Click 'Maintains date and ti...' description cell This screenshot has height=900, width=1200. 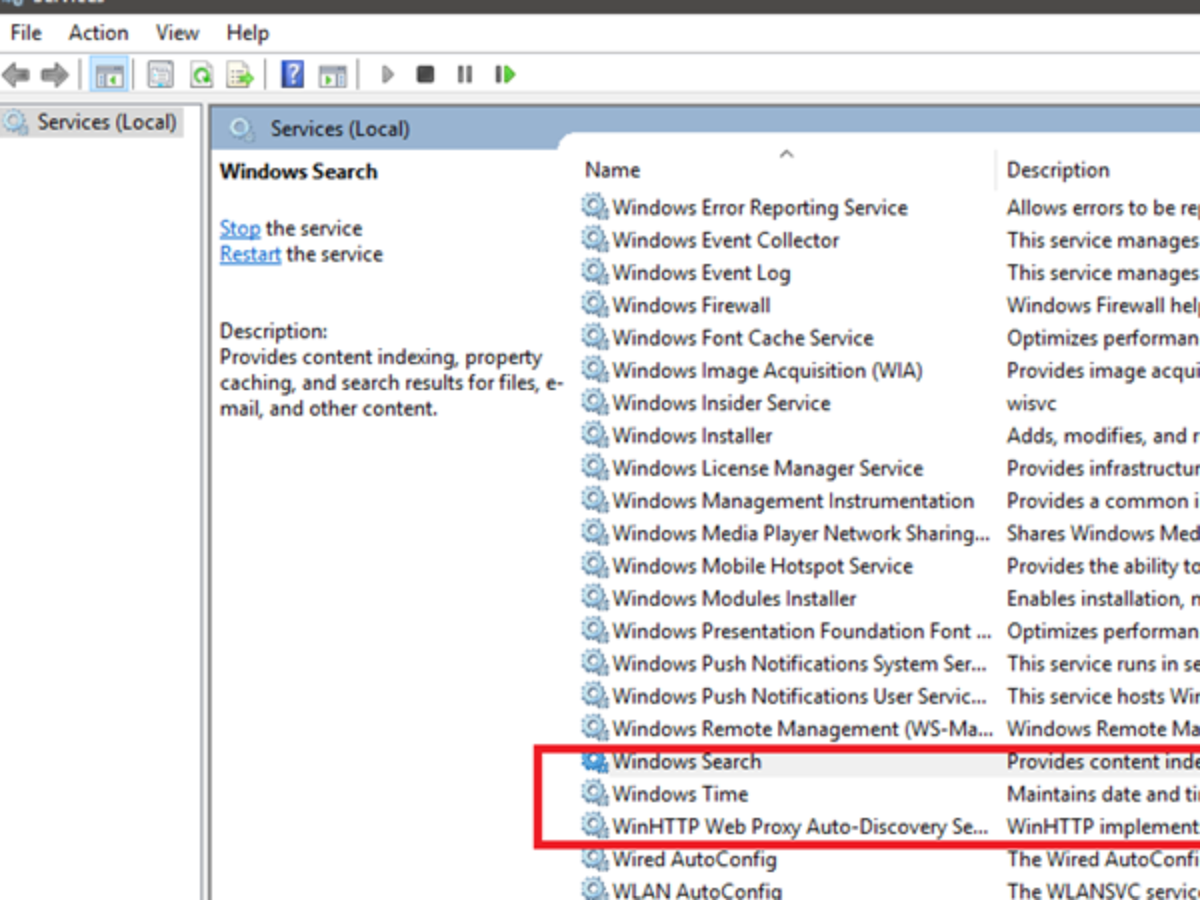1103,794
